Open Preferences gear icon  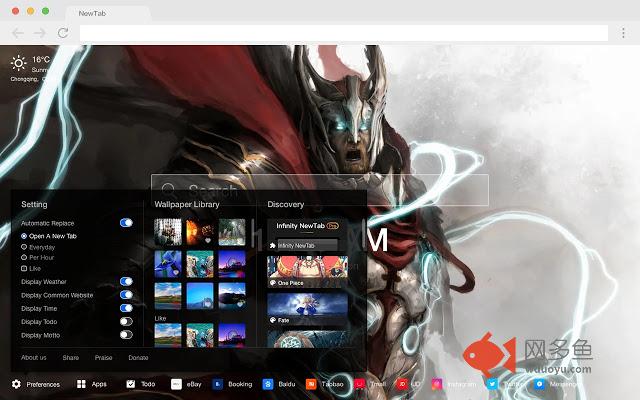click(16, 384)
